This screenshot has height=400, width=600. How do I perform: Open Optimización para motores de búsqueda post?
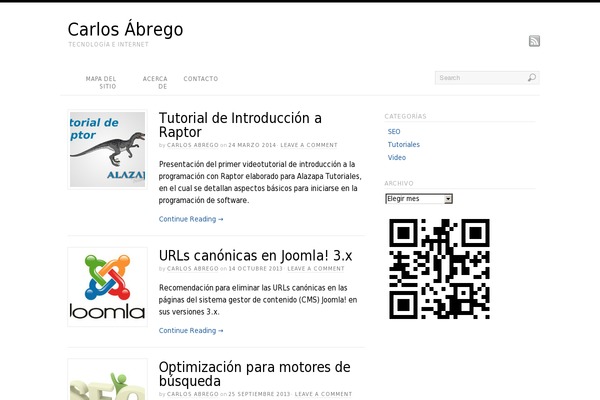pyautogui.click(x=254, y=374)
